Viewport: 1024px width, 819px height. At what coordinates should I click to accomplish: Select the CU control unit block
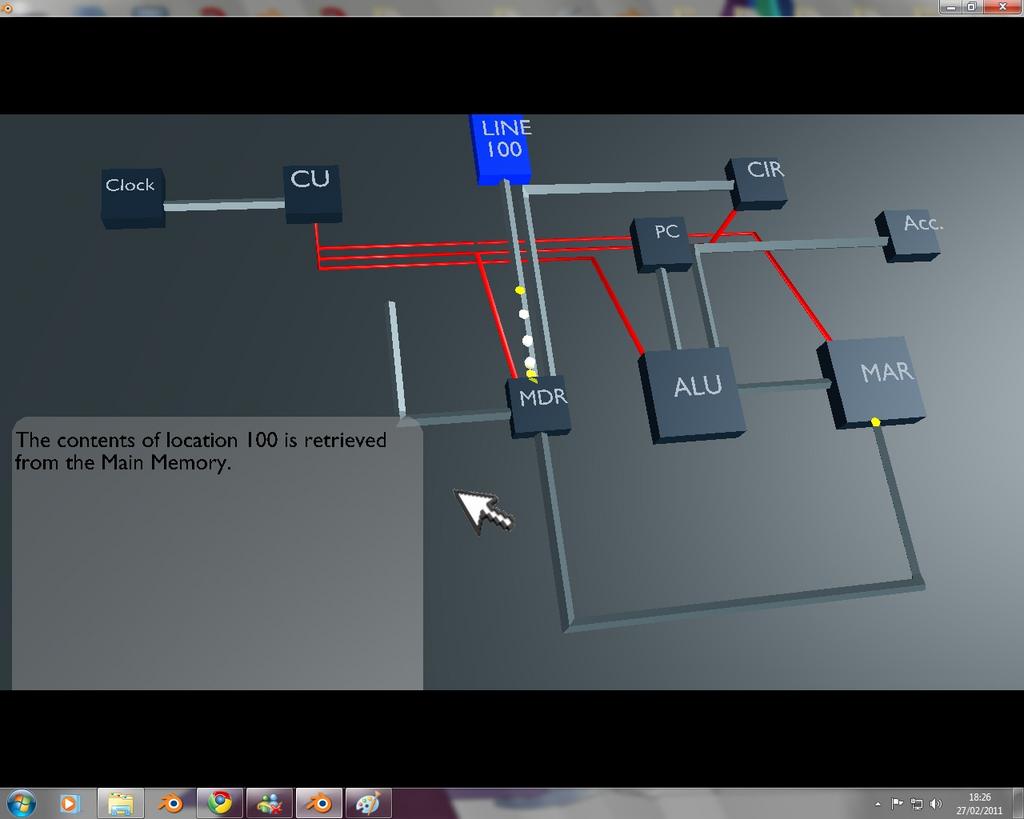pyautogui.click(x=312, y=193)
